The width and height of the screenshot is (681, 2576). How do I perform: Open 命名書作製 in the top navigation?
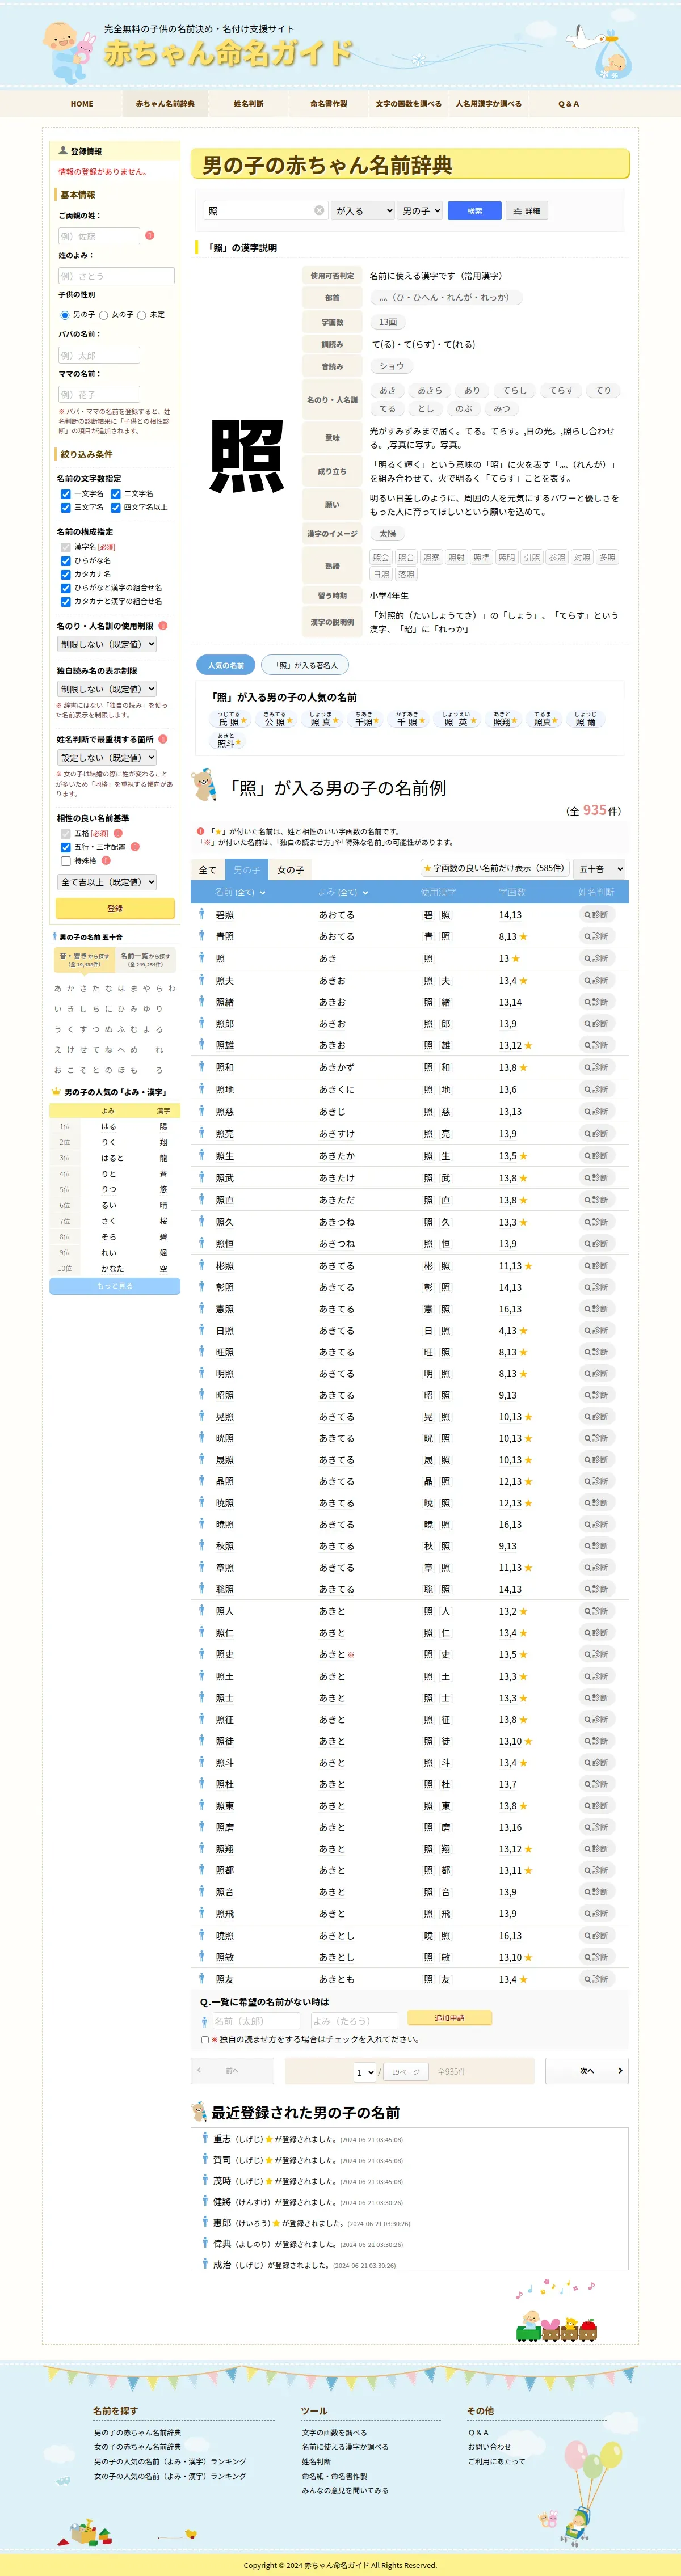(328, 103)
